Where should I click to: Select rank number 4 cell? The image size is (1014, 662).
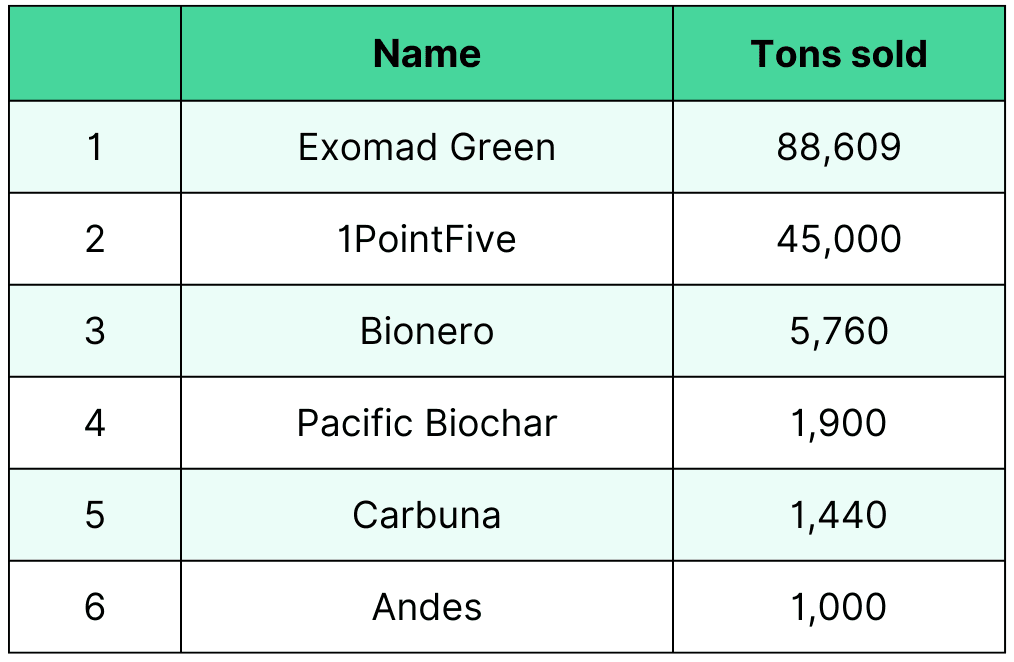[x=95, y=423]
